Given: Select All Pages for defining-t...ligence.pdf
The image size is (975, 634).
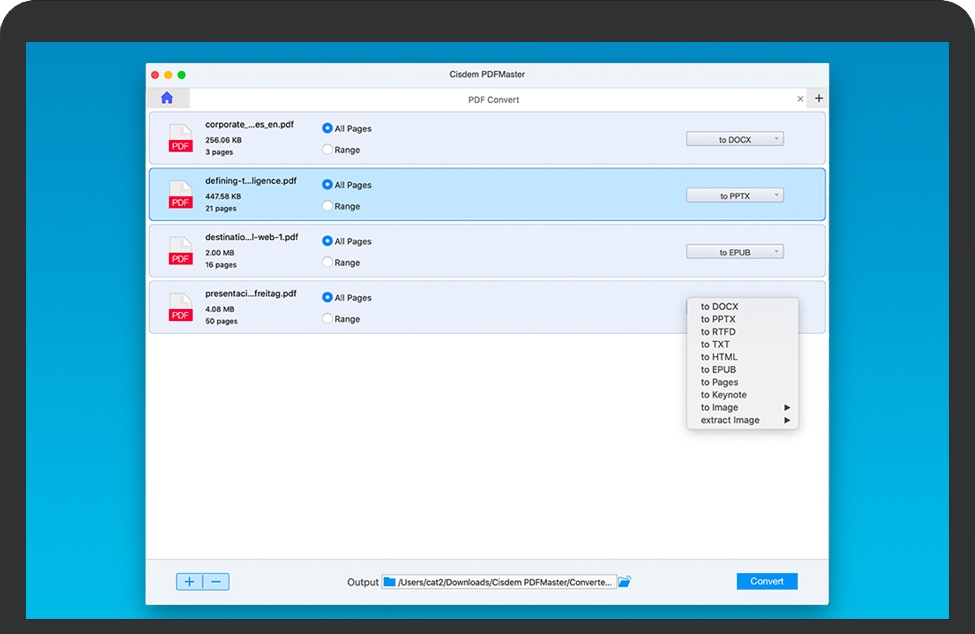Looking at the screenshot, I should [328, 185].
